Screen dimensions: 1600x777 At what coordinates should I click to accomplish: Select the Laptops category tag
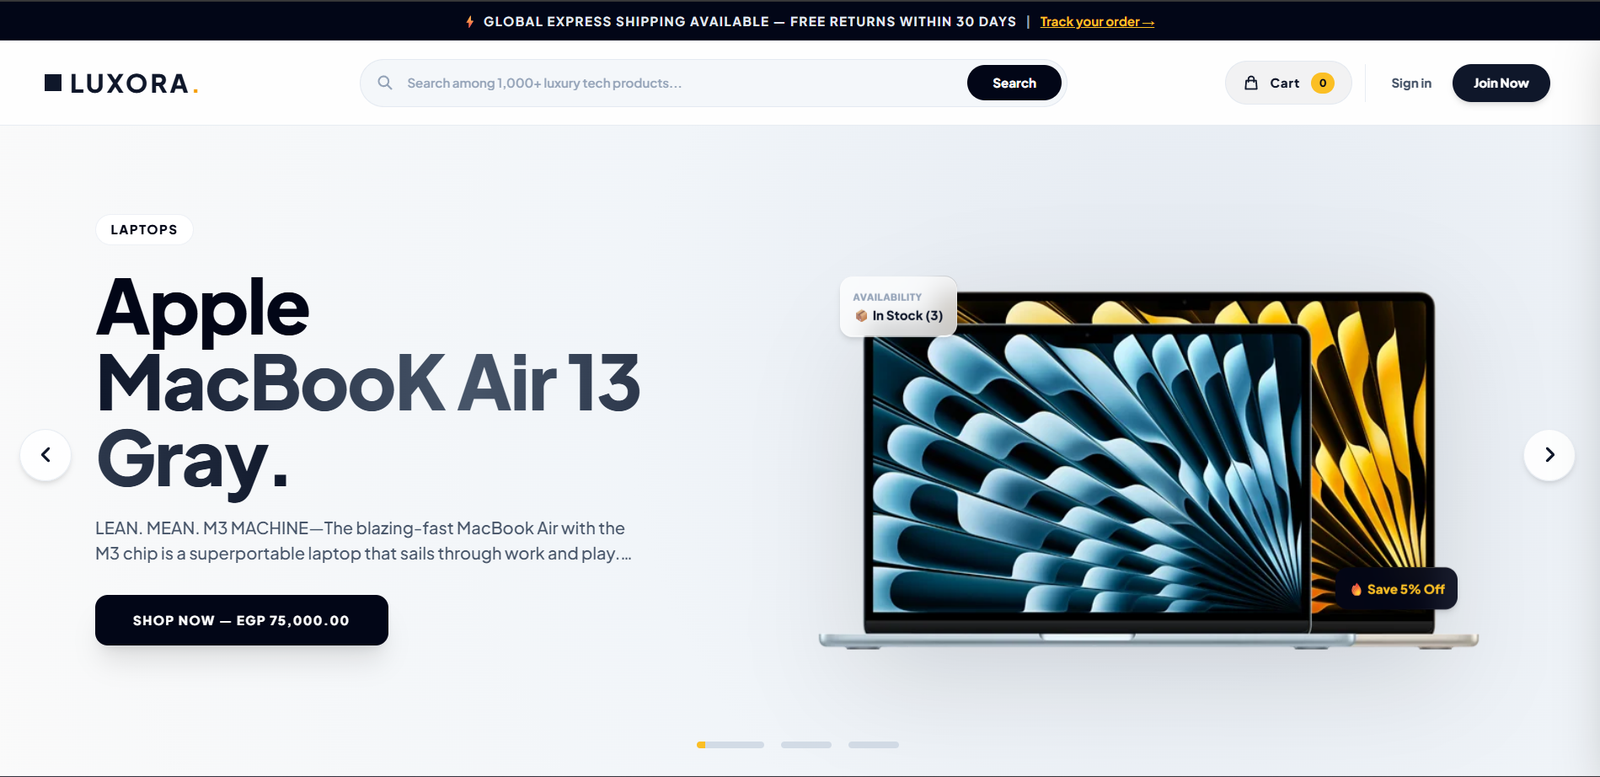[x=144, y=229]
